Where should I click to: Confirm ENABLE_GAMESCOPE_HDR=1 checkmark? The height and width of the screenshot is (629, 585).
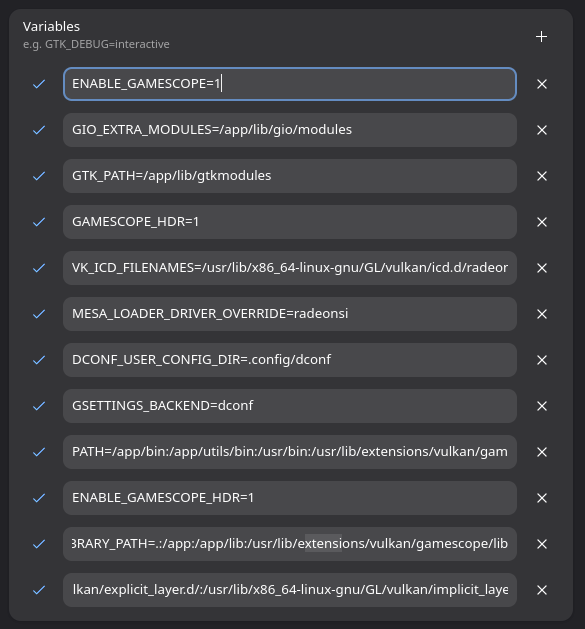[x=39, y=498]
